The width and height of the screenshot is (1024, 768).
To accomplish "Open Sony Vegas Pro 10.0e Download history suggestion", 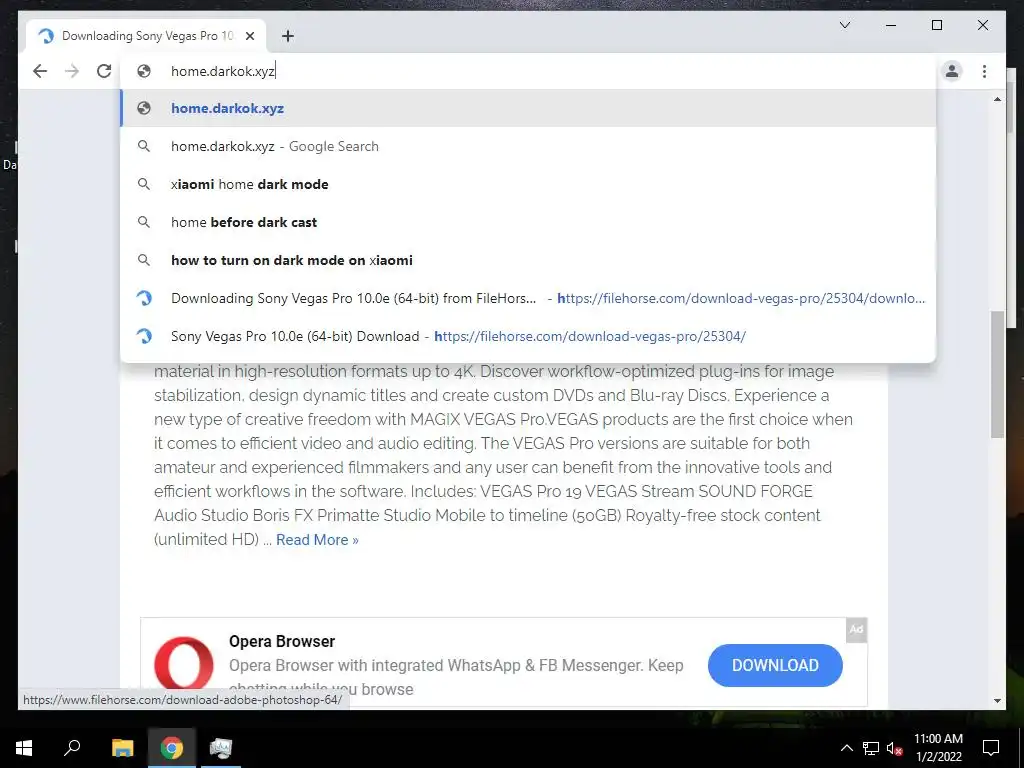I will [528, 336].
